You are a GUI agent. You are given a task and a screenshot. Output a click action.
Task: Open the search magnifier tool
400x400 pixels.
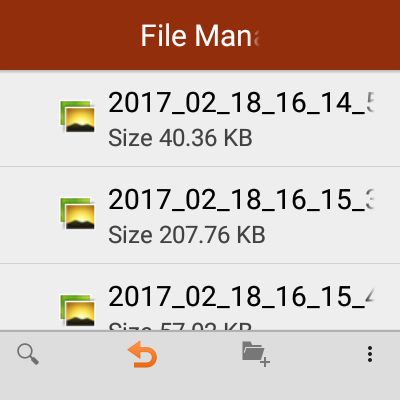click(28, 354)
